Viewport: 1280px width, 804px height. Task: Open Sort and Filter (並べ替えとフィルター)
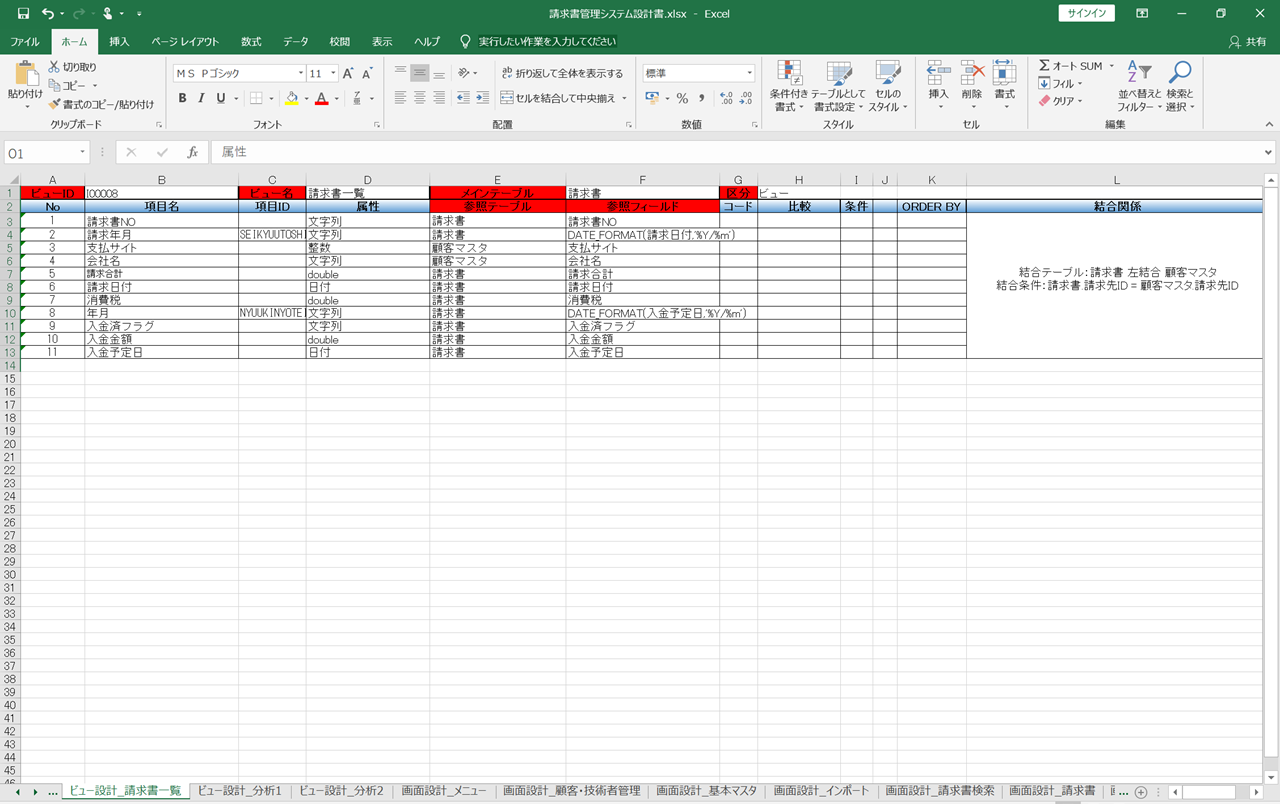1140,86
